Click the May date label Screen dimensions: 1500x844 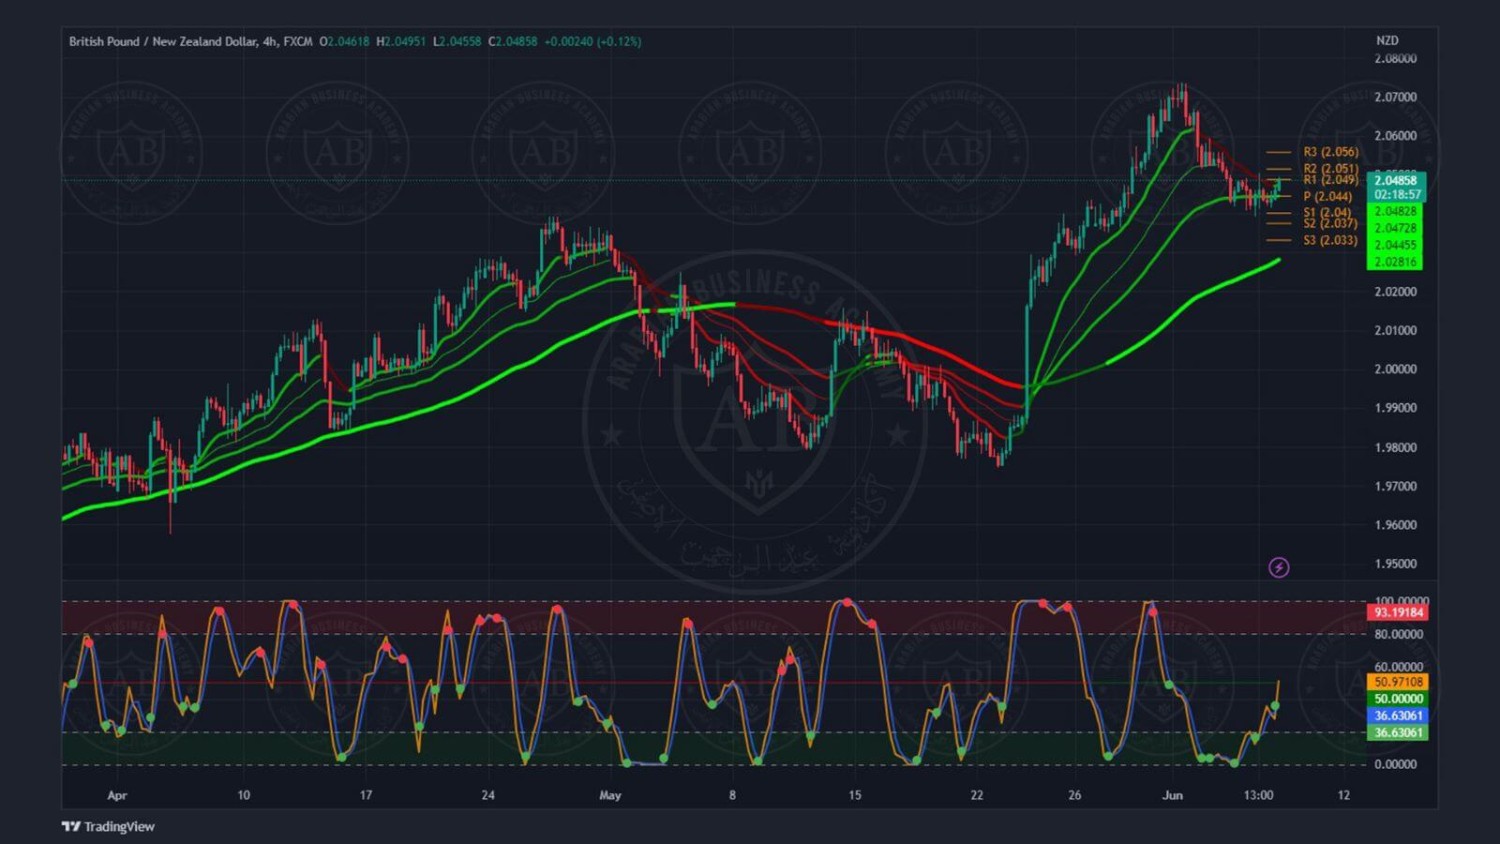pyautogui.click(x=610, y=796)
